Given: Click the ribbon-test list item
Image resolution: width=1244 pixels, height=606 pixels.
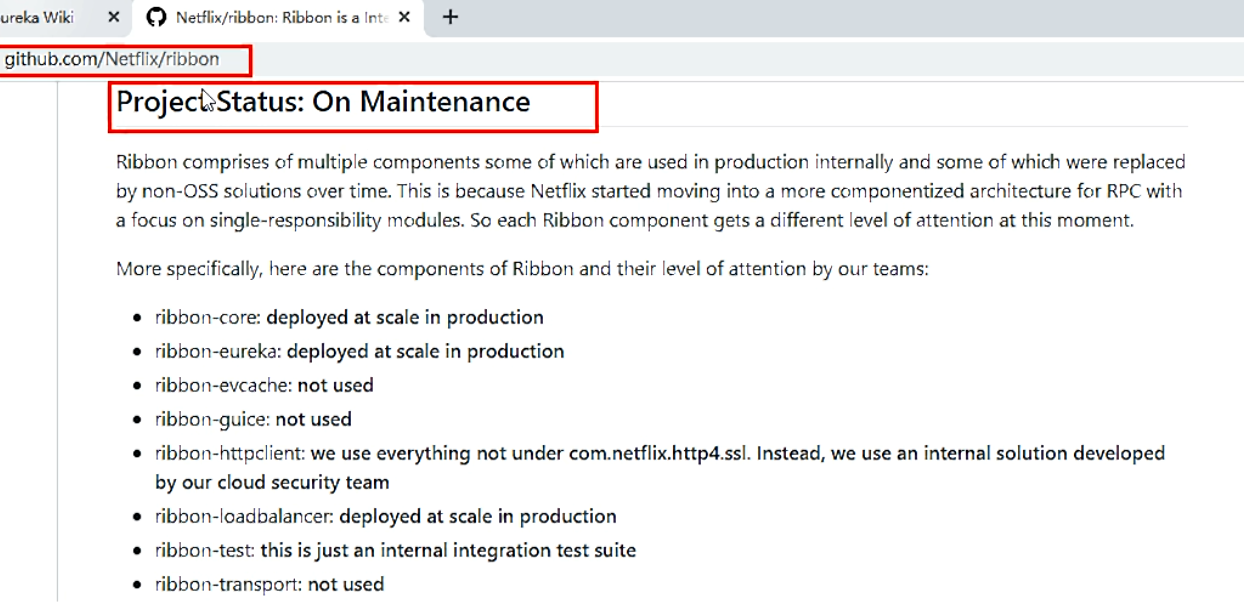Looking at the screenshot, I should pos(395,550).
